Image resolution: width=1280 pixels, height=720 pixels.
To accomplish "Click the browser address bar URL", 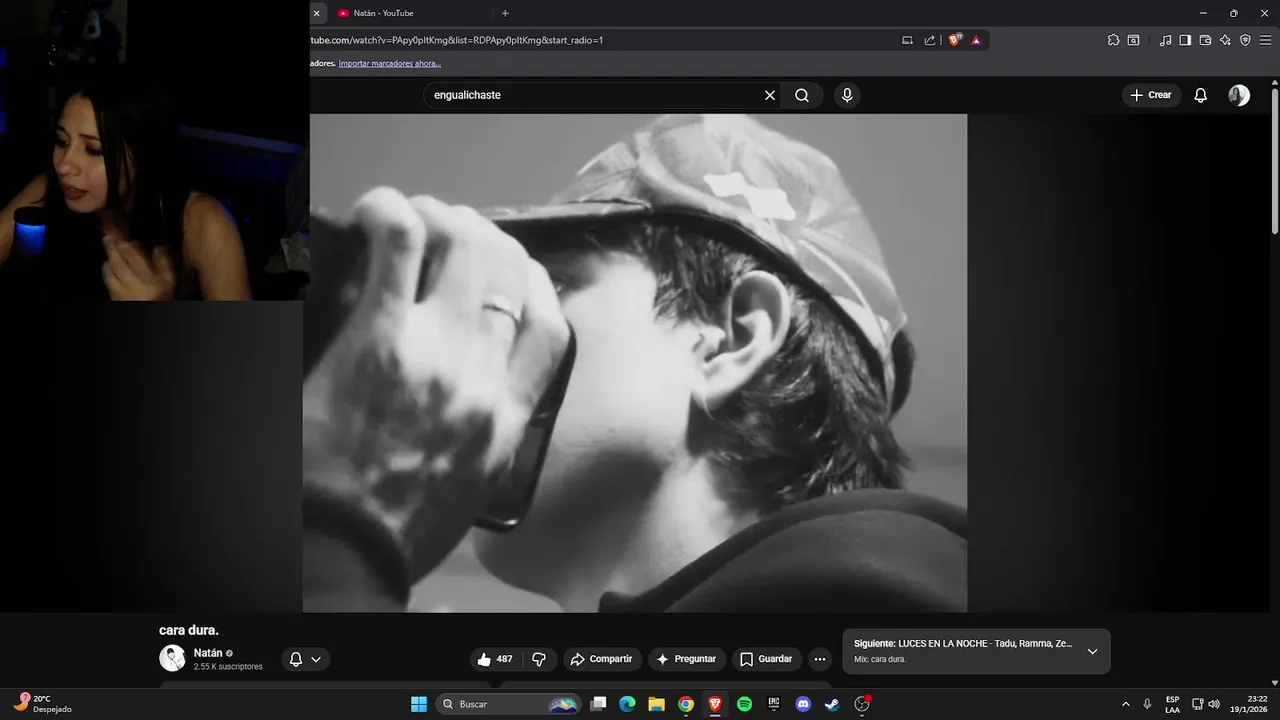I will pyautogui.click(x=456, y=40).
